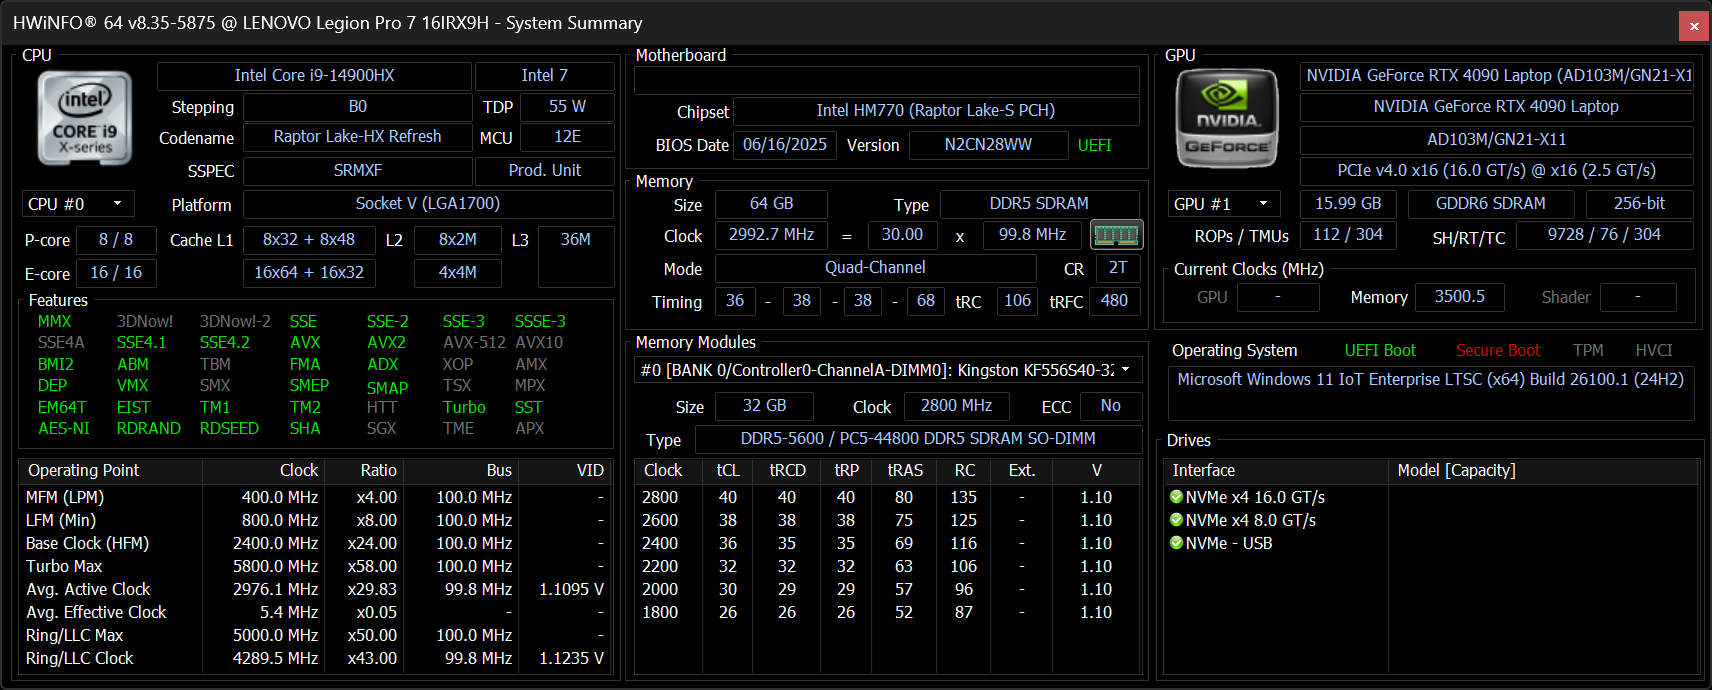Click green check icon for NVMe x4 16.0 GT/s

pos(1177,497)
